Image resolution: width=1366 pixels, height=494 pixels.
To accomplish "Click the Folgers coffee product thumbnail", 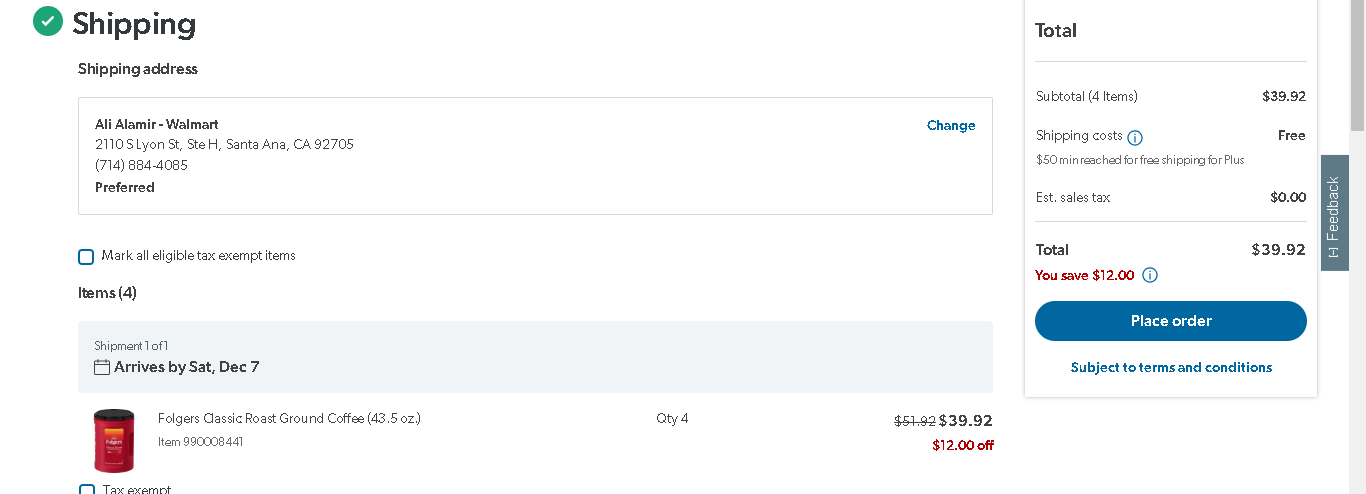I will point(113,440).
